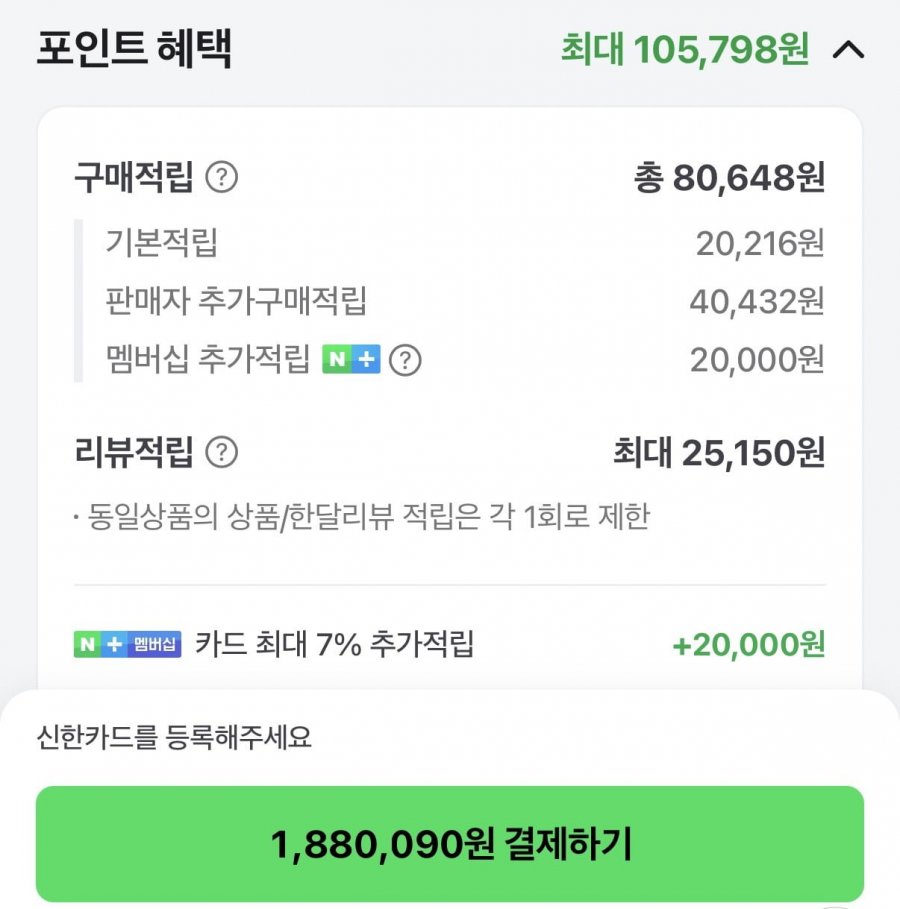900x909 pixels.
Task: Tap the help icon beside 멤버십 추가적립
Action: tap(404, 360)
